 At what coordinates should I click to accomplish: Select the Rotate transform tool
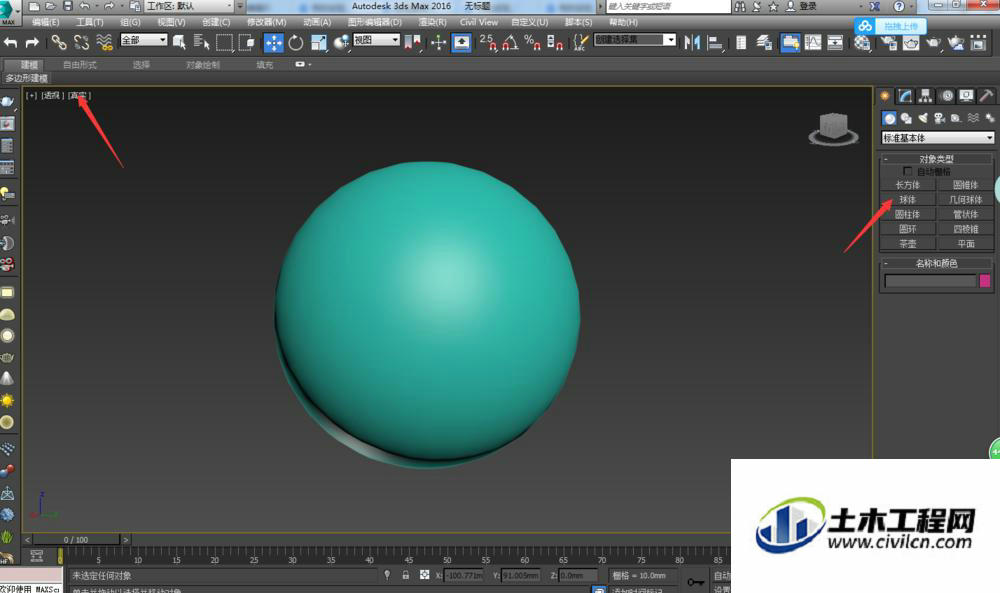click(295, 43)
